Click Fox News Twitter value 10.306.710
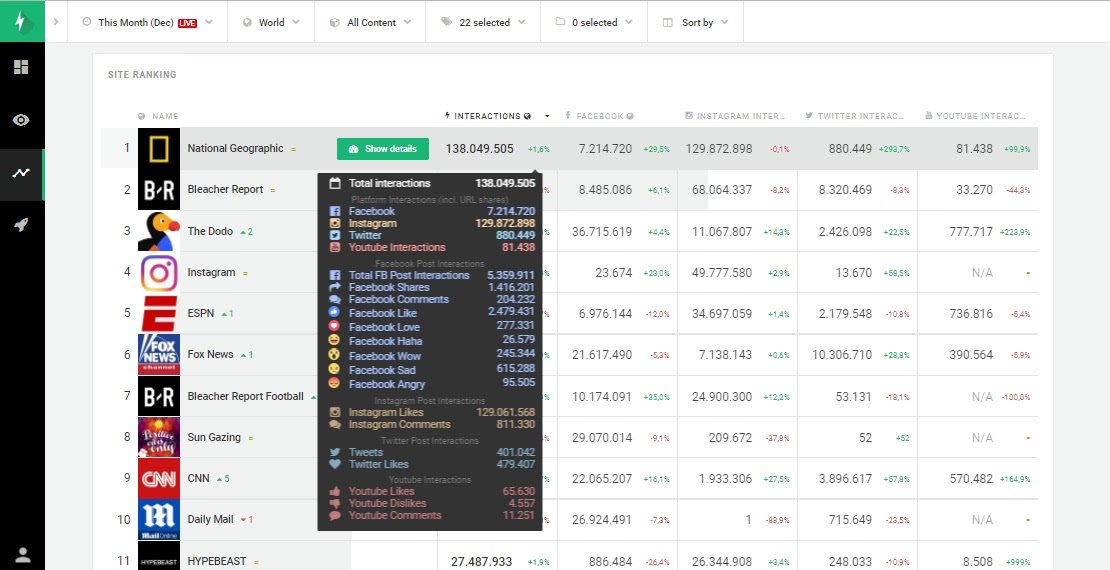 click(842, 355)
